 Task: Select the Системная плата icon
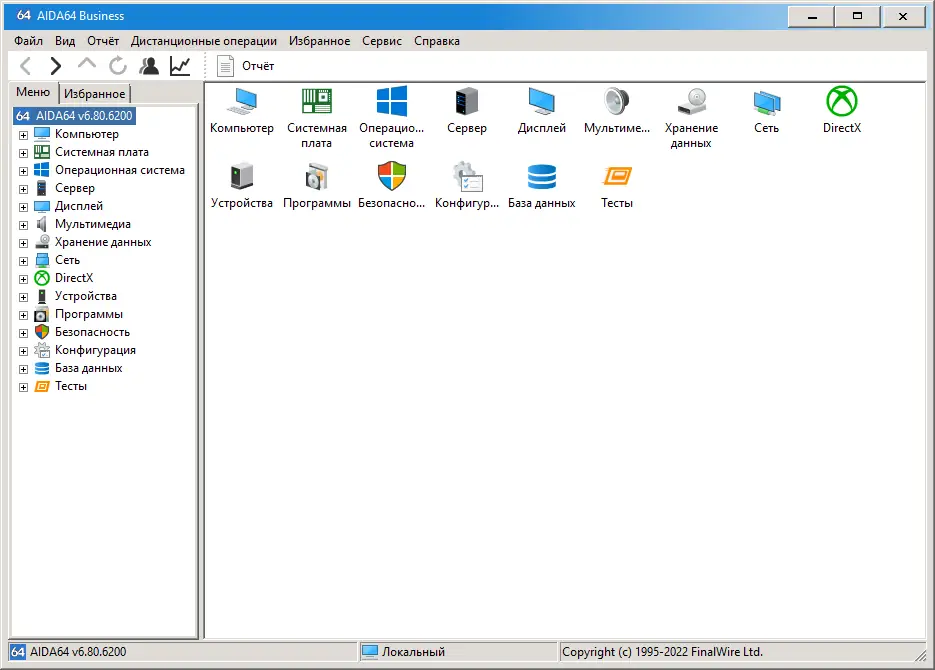click(316, 103)
